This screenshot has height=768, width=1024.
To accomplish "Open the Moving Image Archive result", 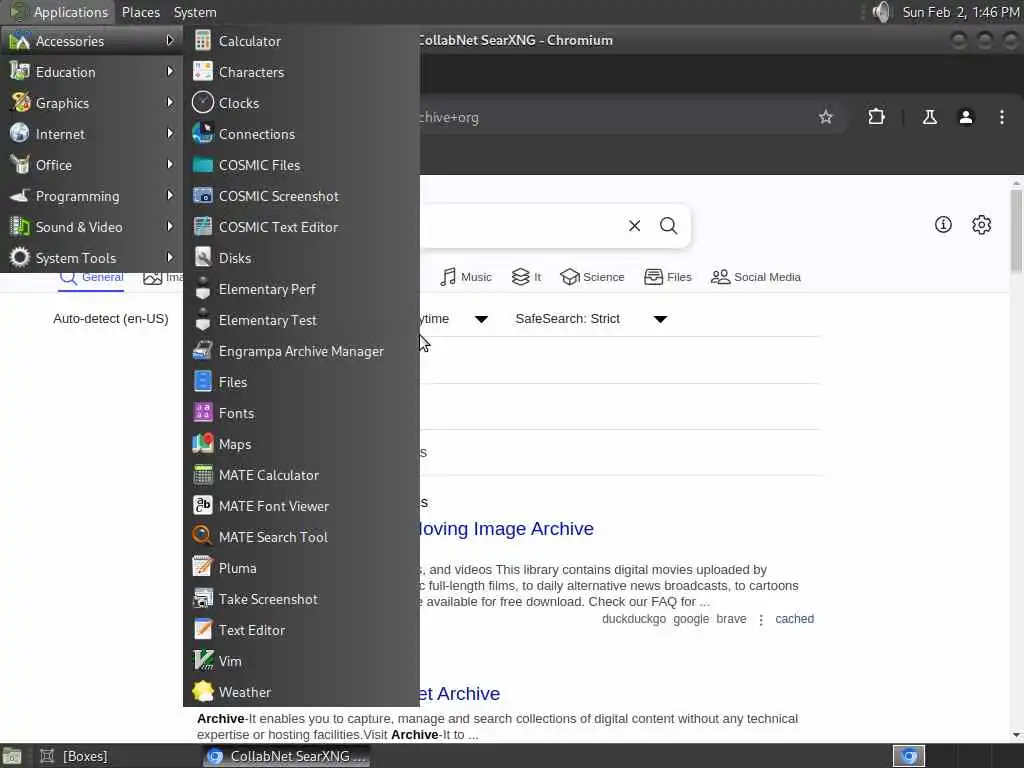I will 507,528.
